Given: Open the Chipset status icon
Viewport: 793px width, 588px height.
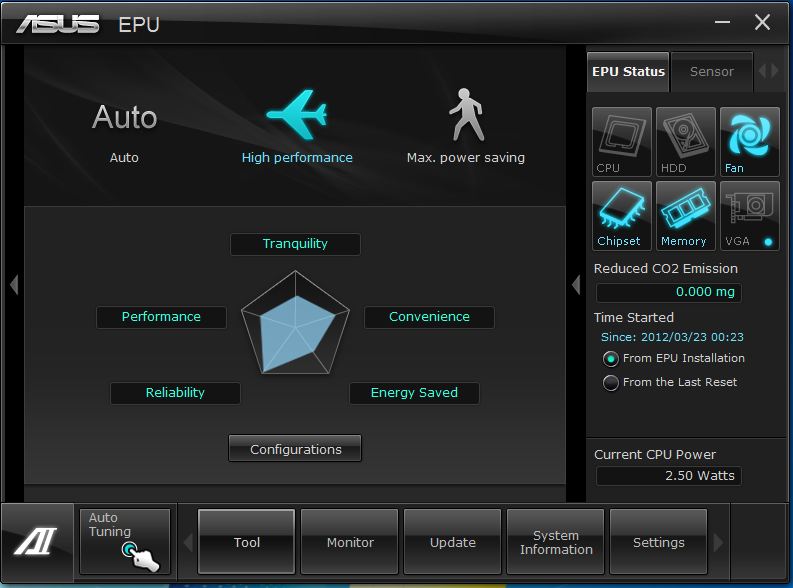Looking at the screenshot, I should (x=622, y=216).
